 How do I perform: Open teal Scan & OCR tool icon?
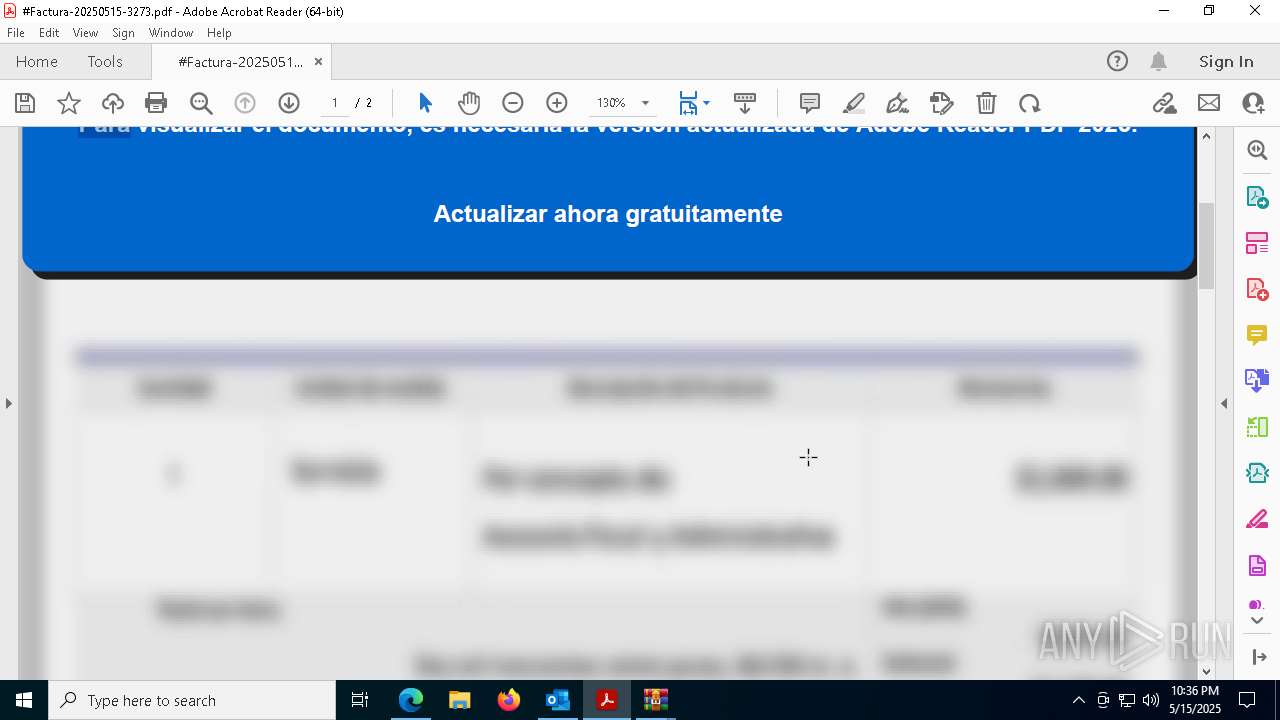[x=1257, y=473]
